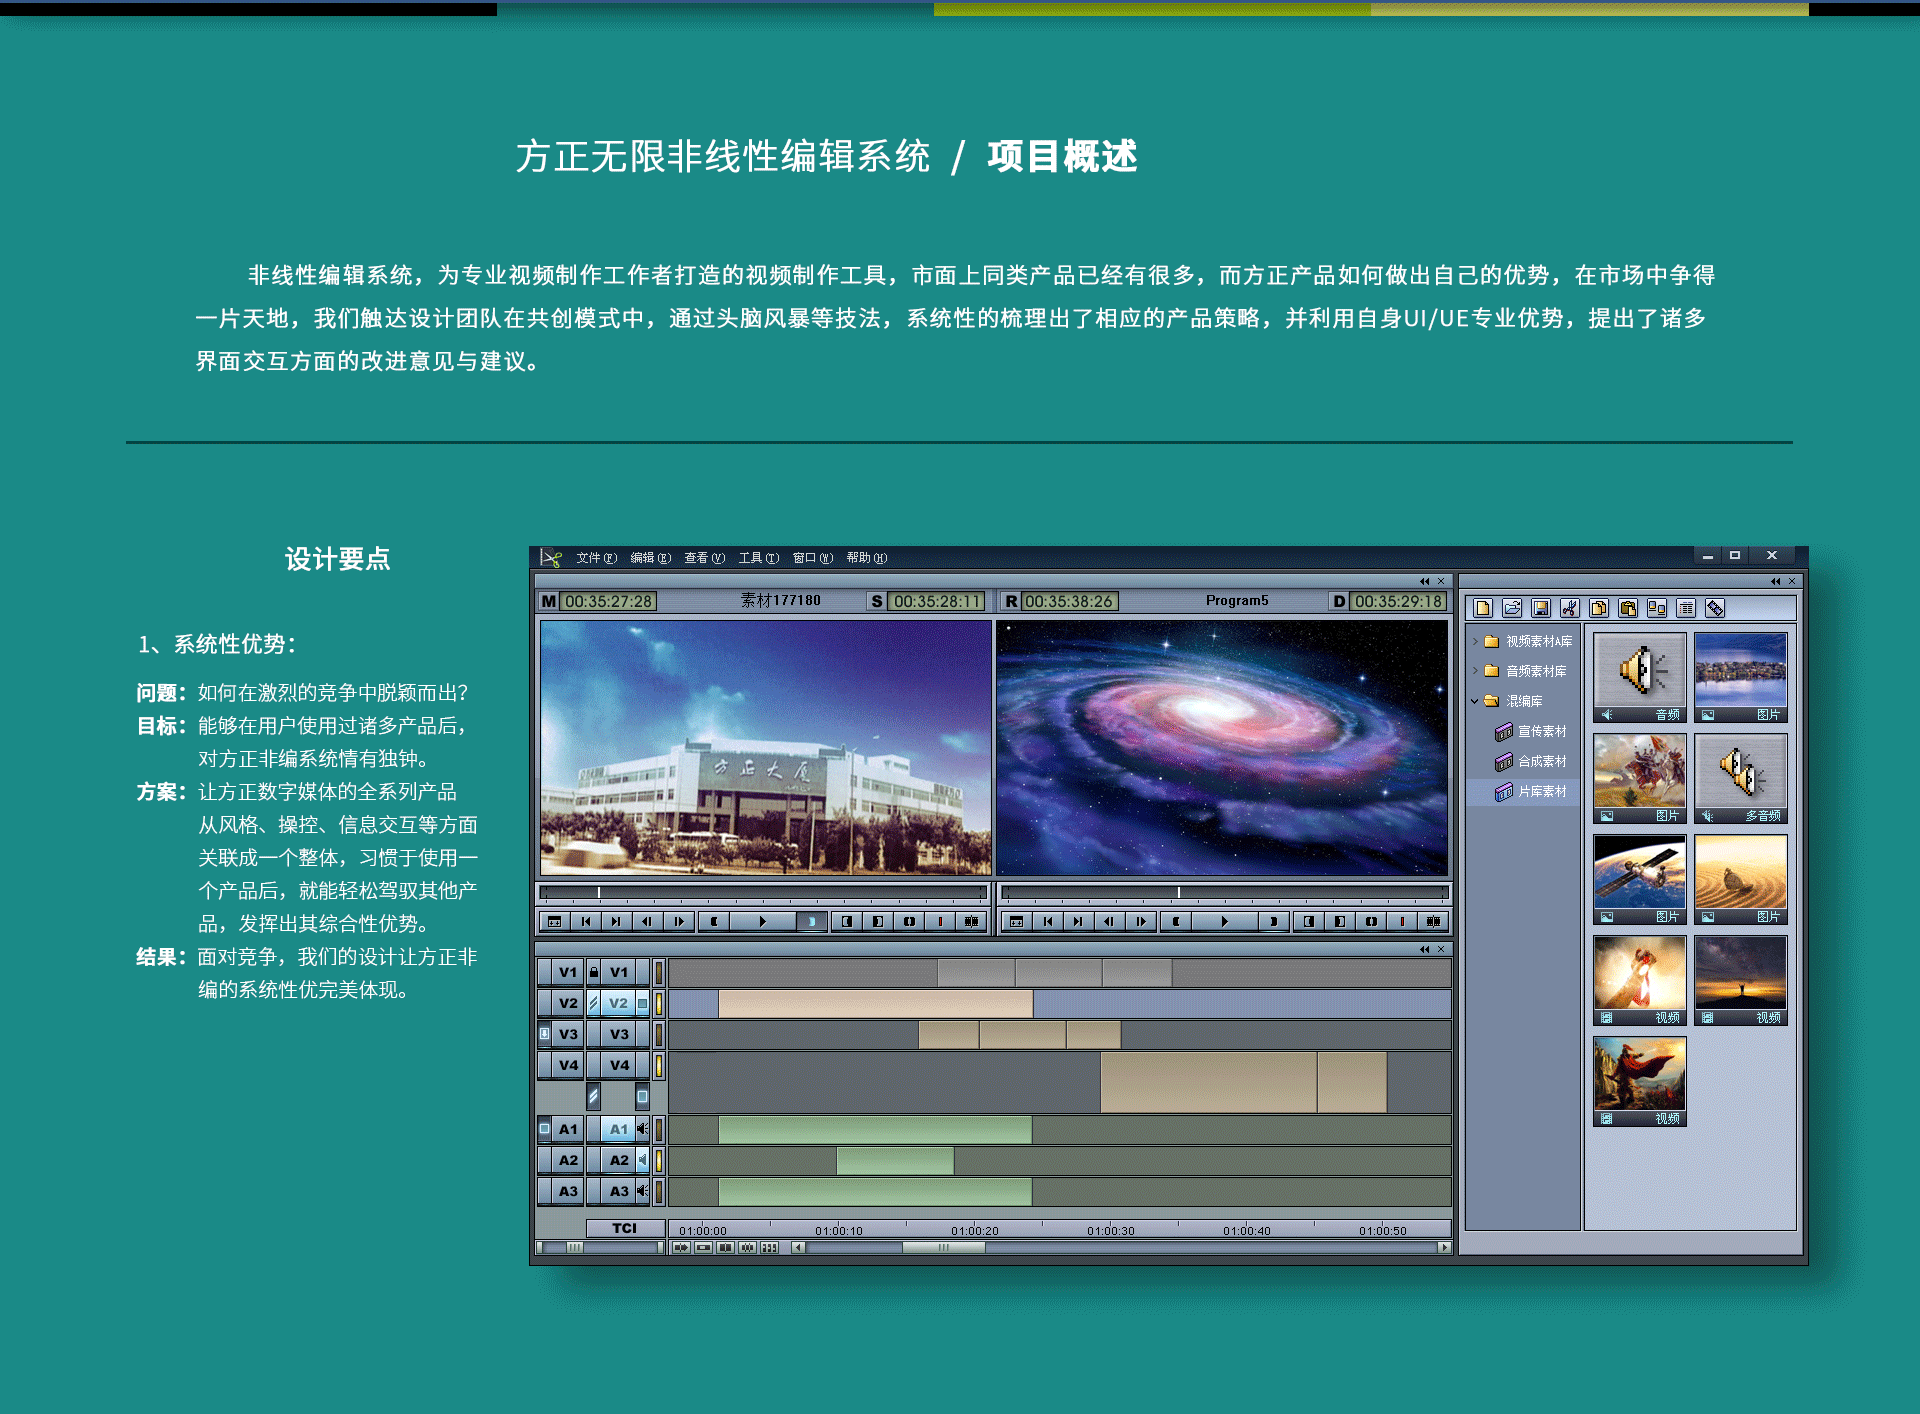This screenshot has height=1414, width=1920.
Task: Mute the A3 track speaker
Action: coord(642,1191)
